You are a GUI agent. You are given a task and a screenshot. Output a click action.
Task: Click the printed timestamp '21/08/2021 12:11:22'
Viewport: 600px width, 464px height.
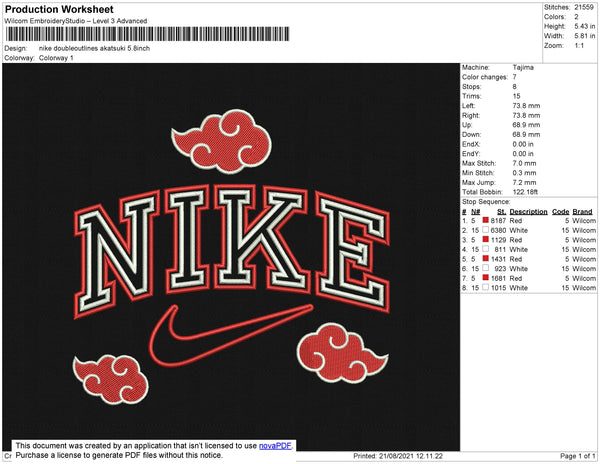coord(411,456)
